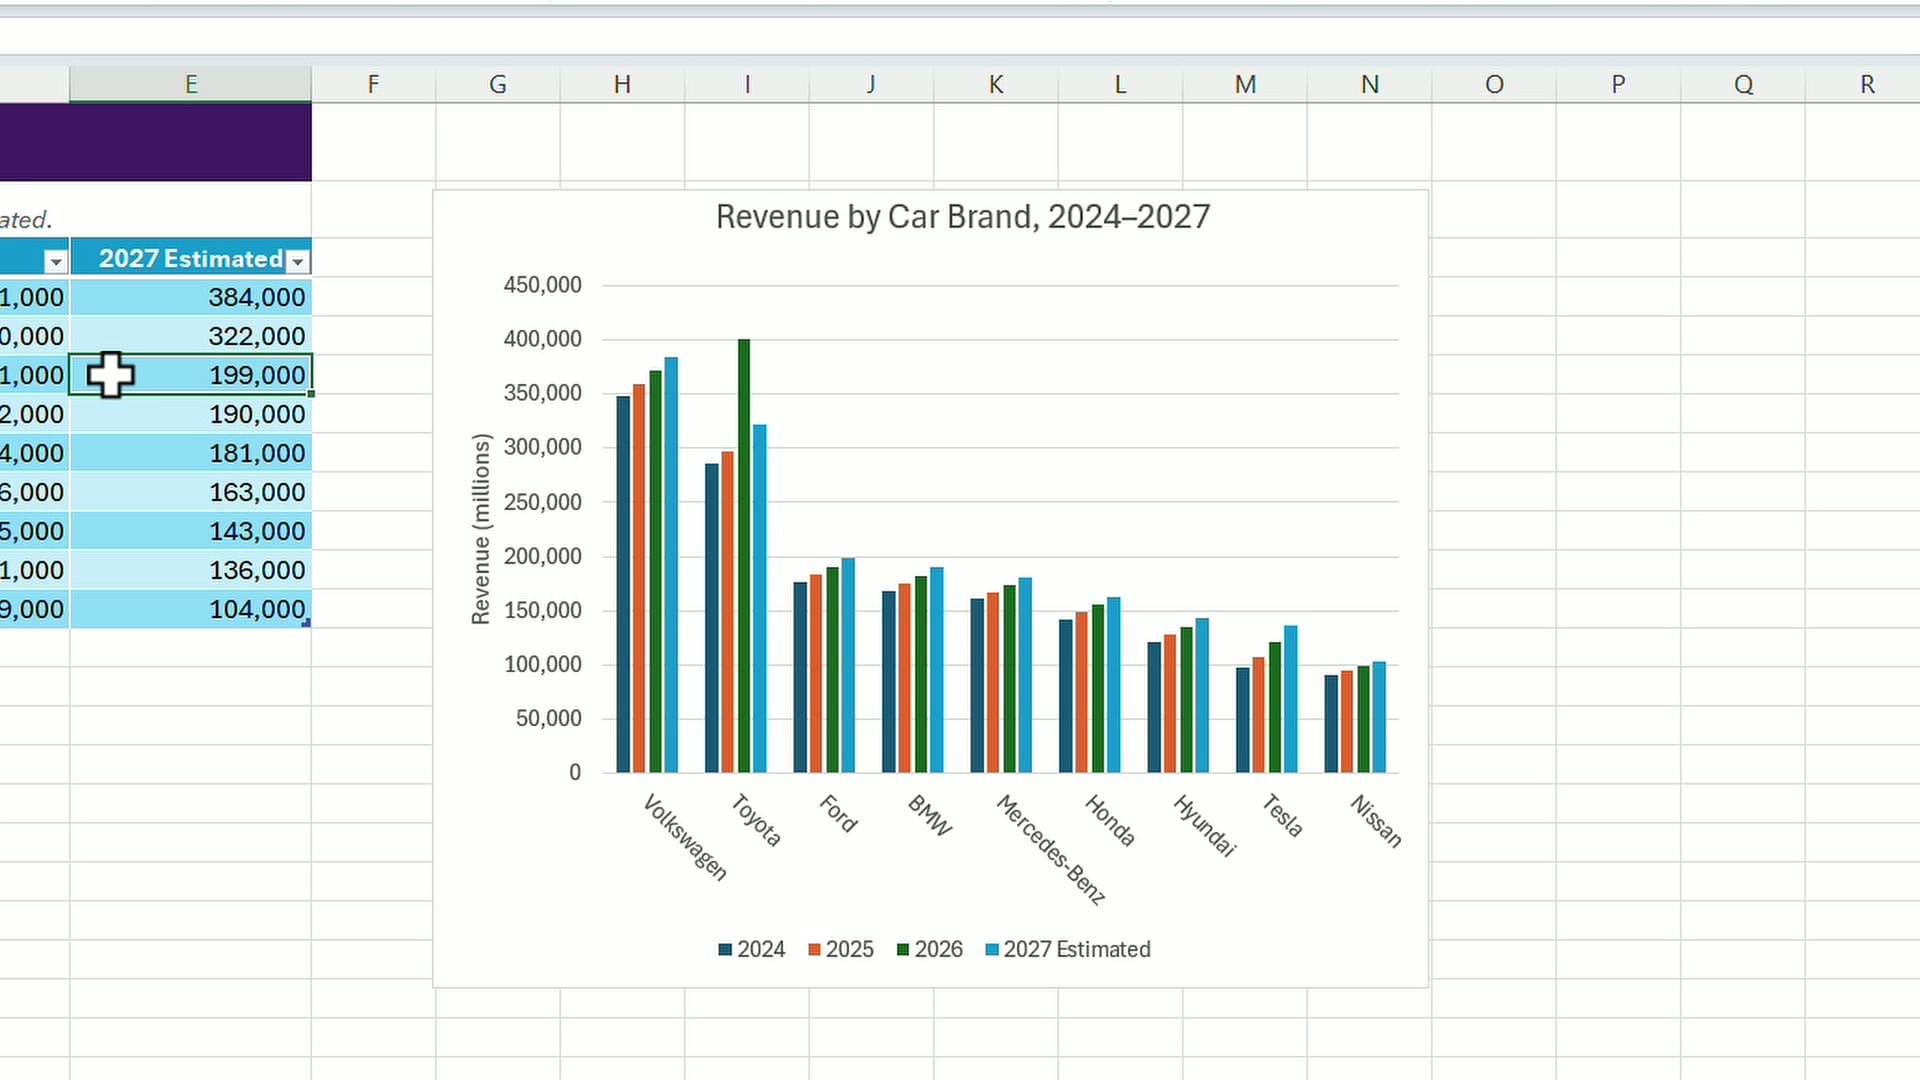Select Tesla's 2027 Estimated light blue bar

[x=1291, y=699]
